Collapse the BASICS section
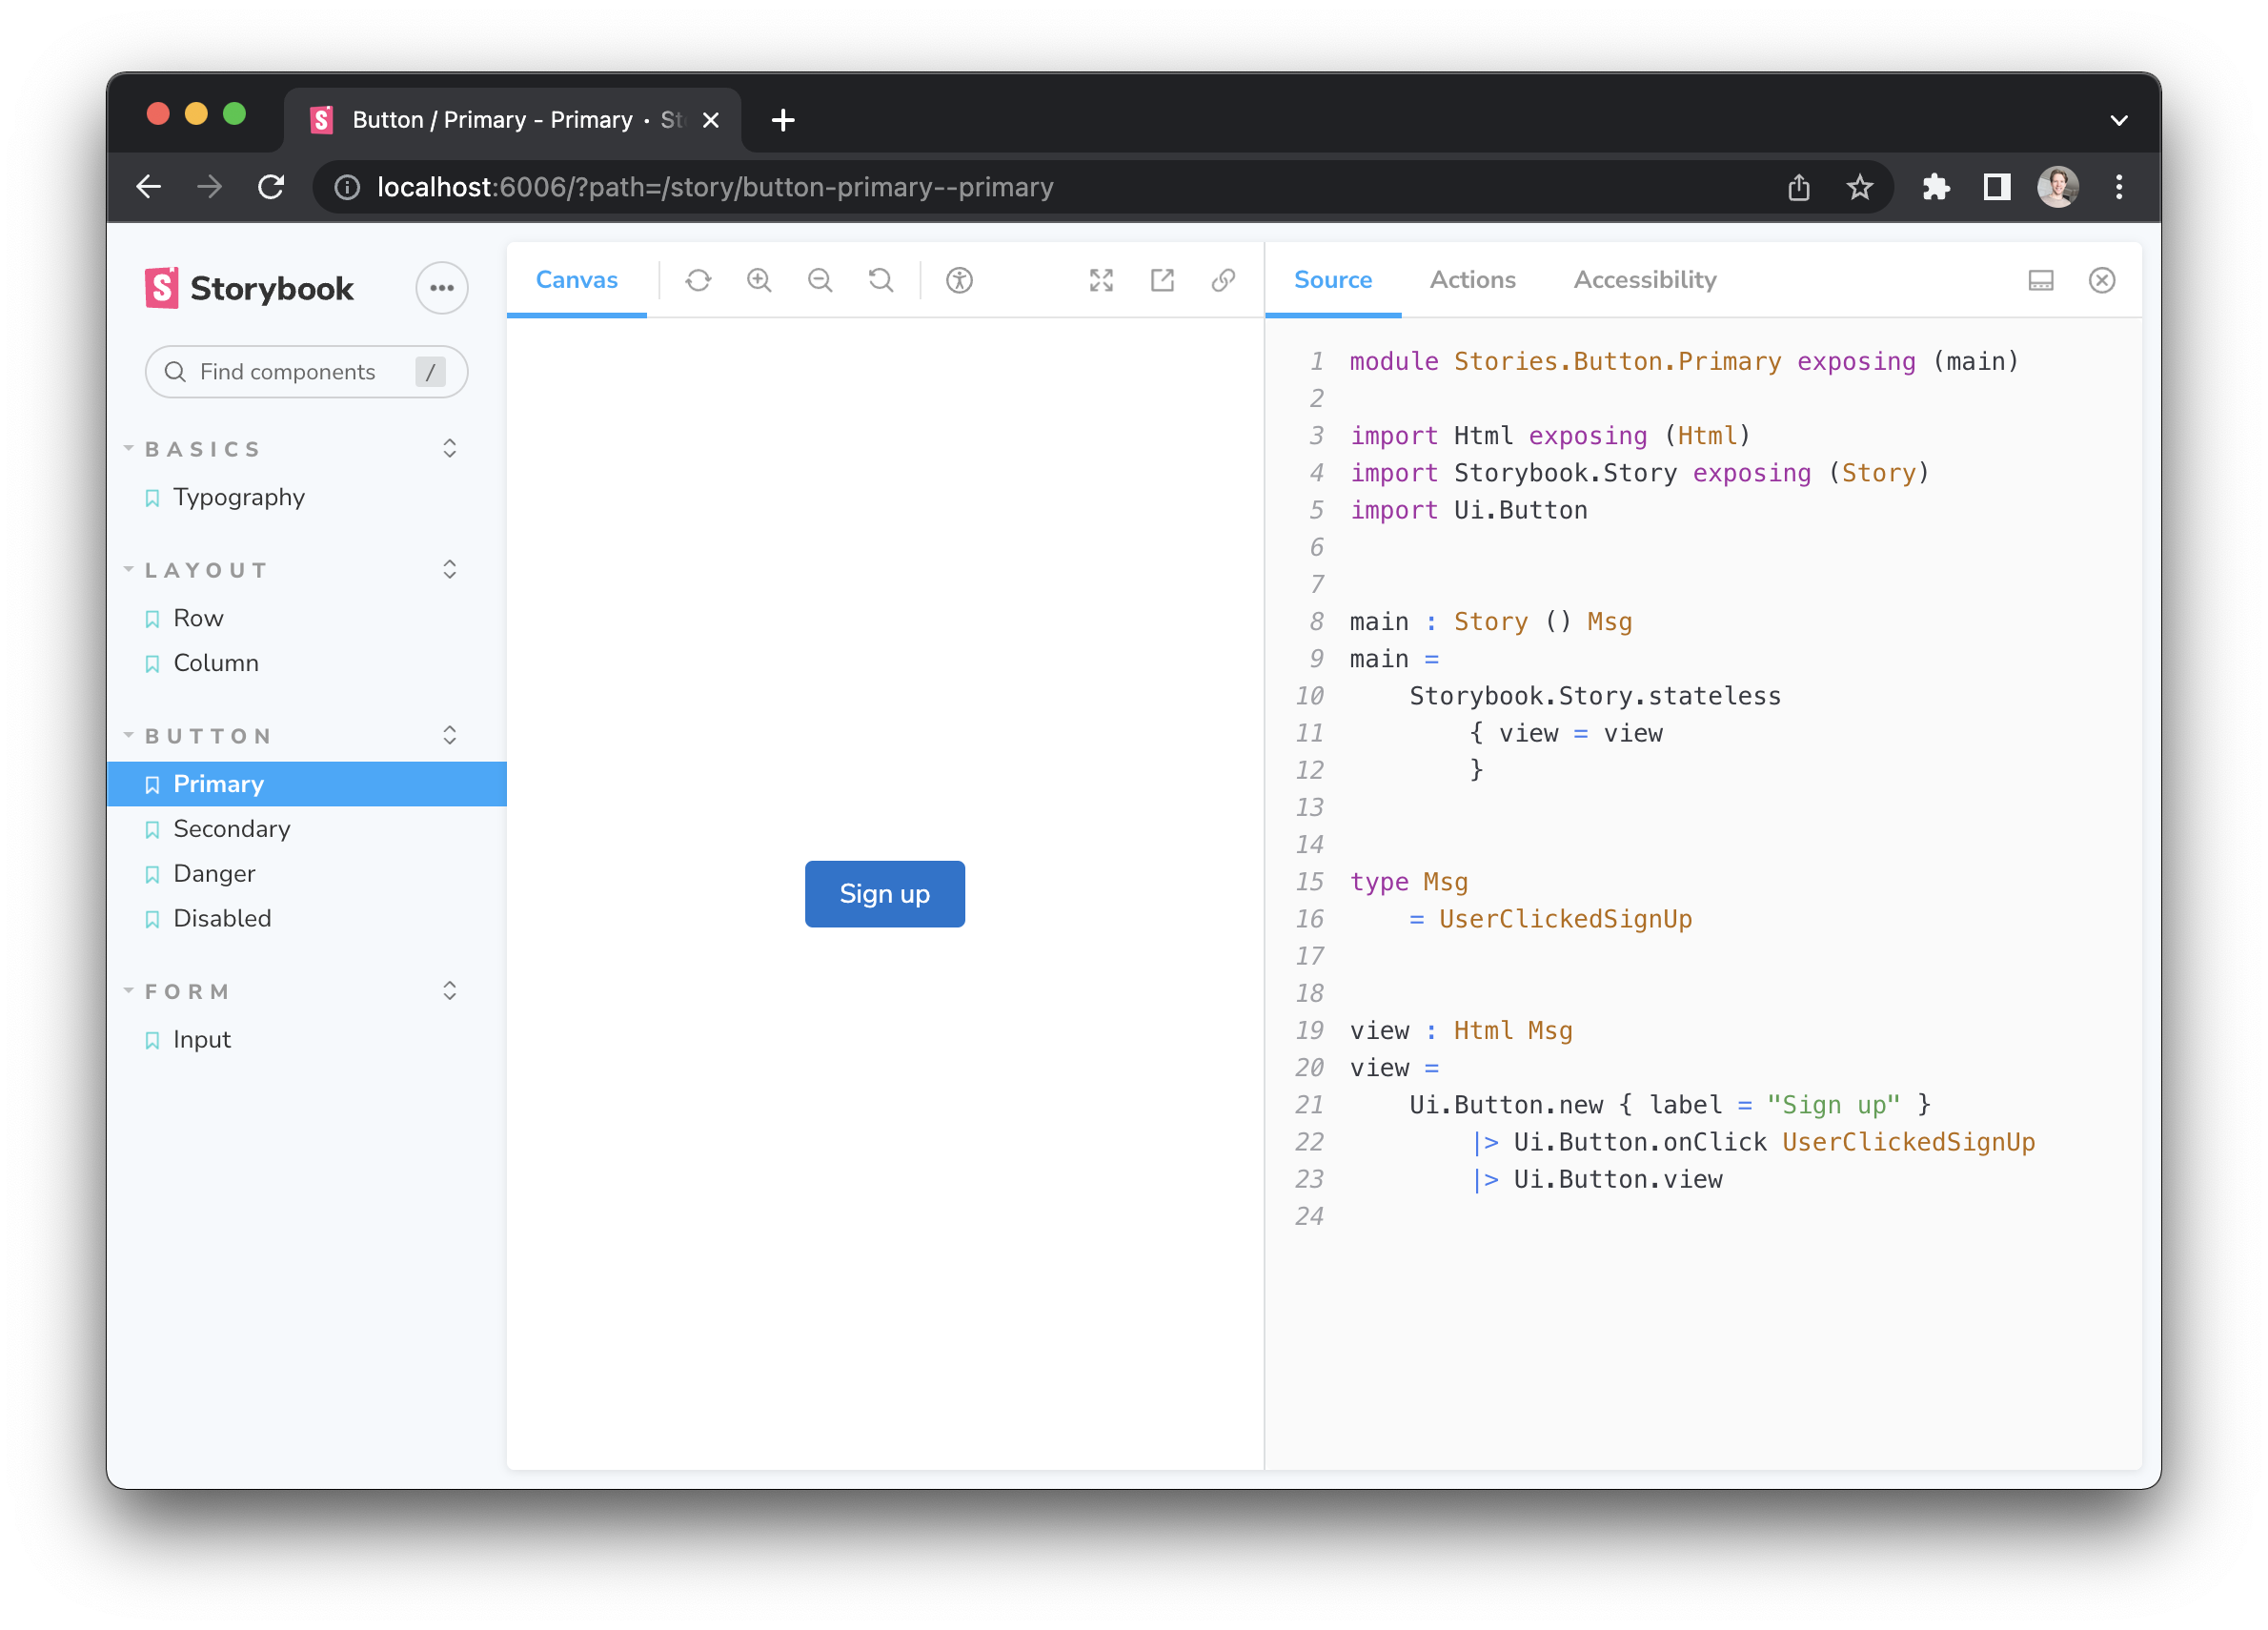2268x1630 pixels. 204,449
